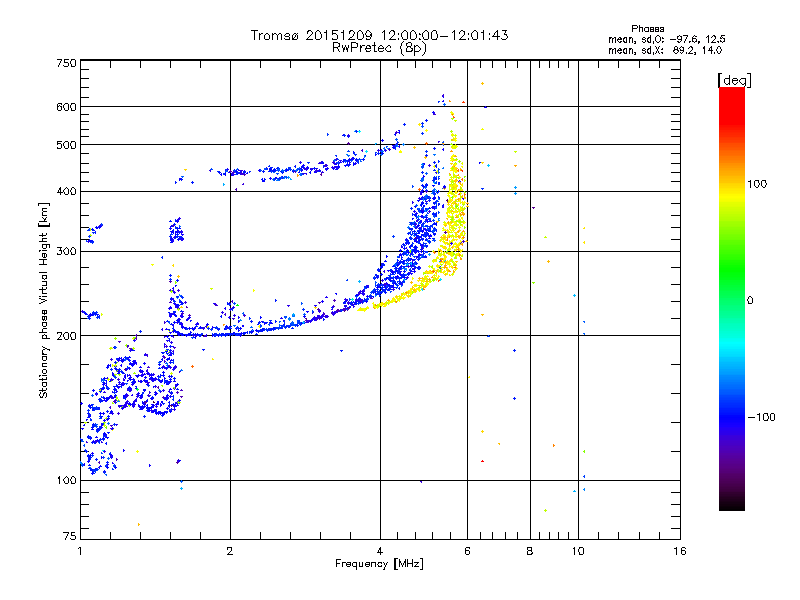Click the y-axis '300' tick label
800x600 pixels.
point(66,252)
